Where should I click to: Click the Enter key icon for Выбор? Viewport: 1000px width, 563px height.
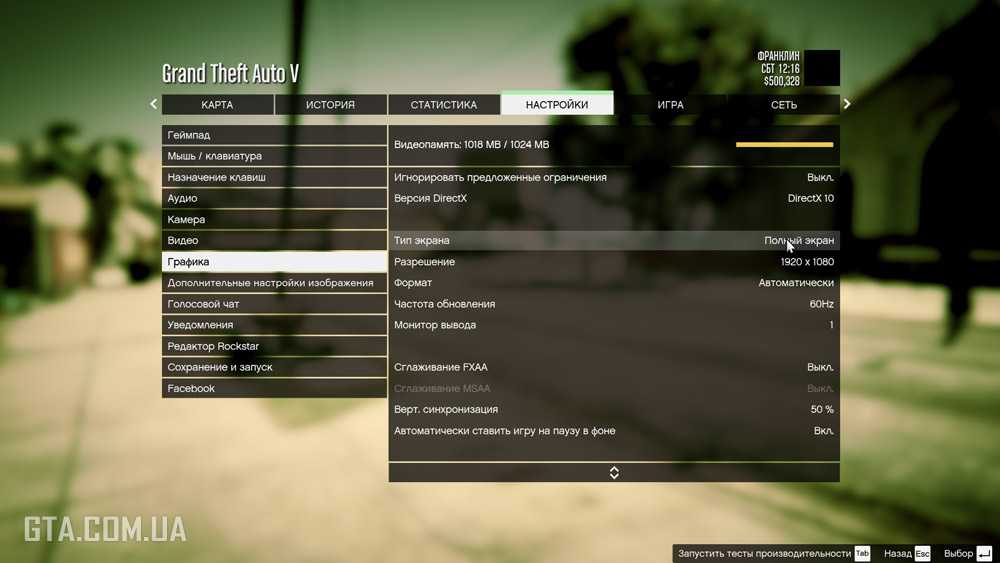984,553
